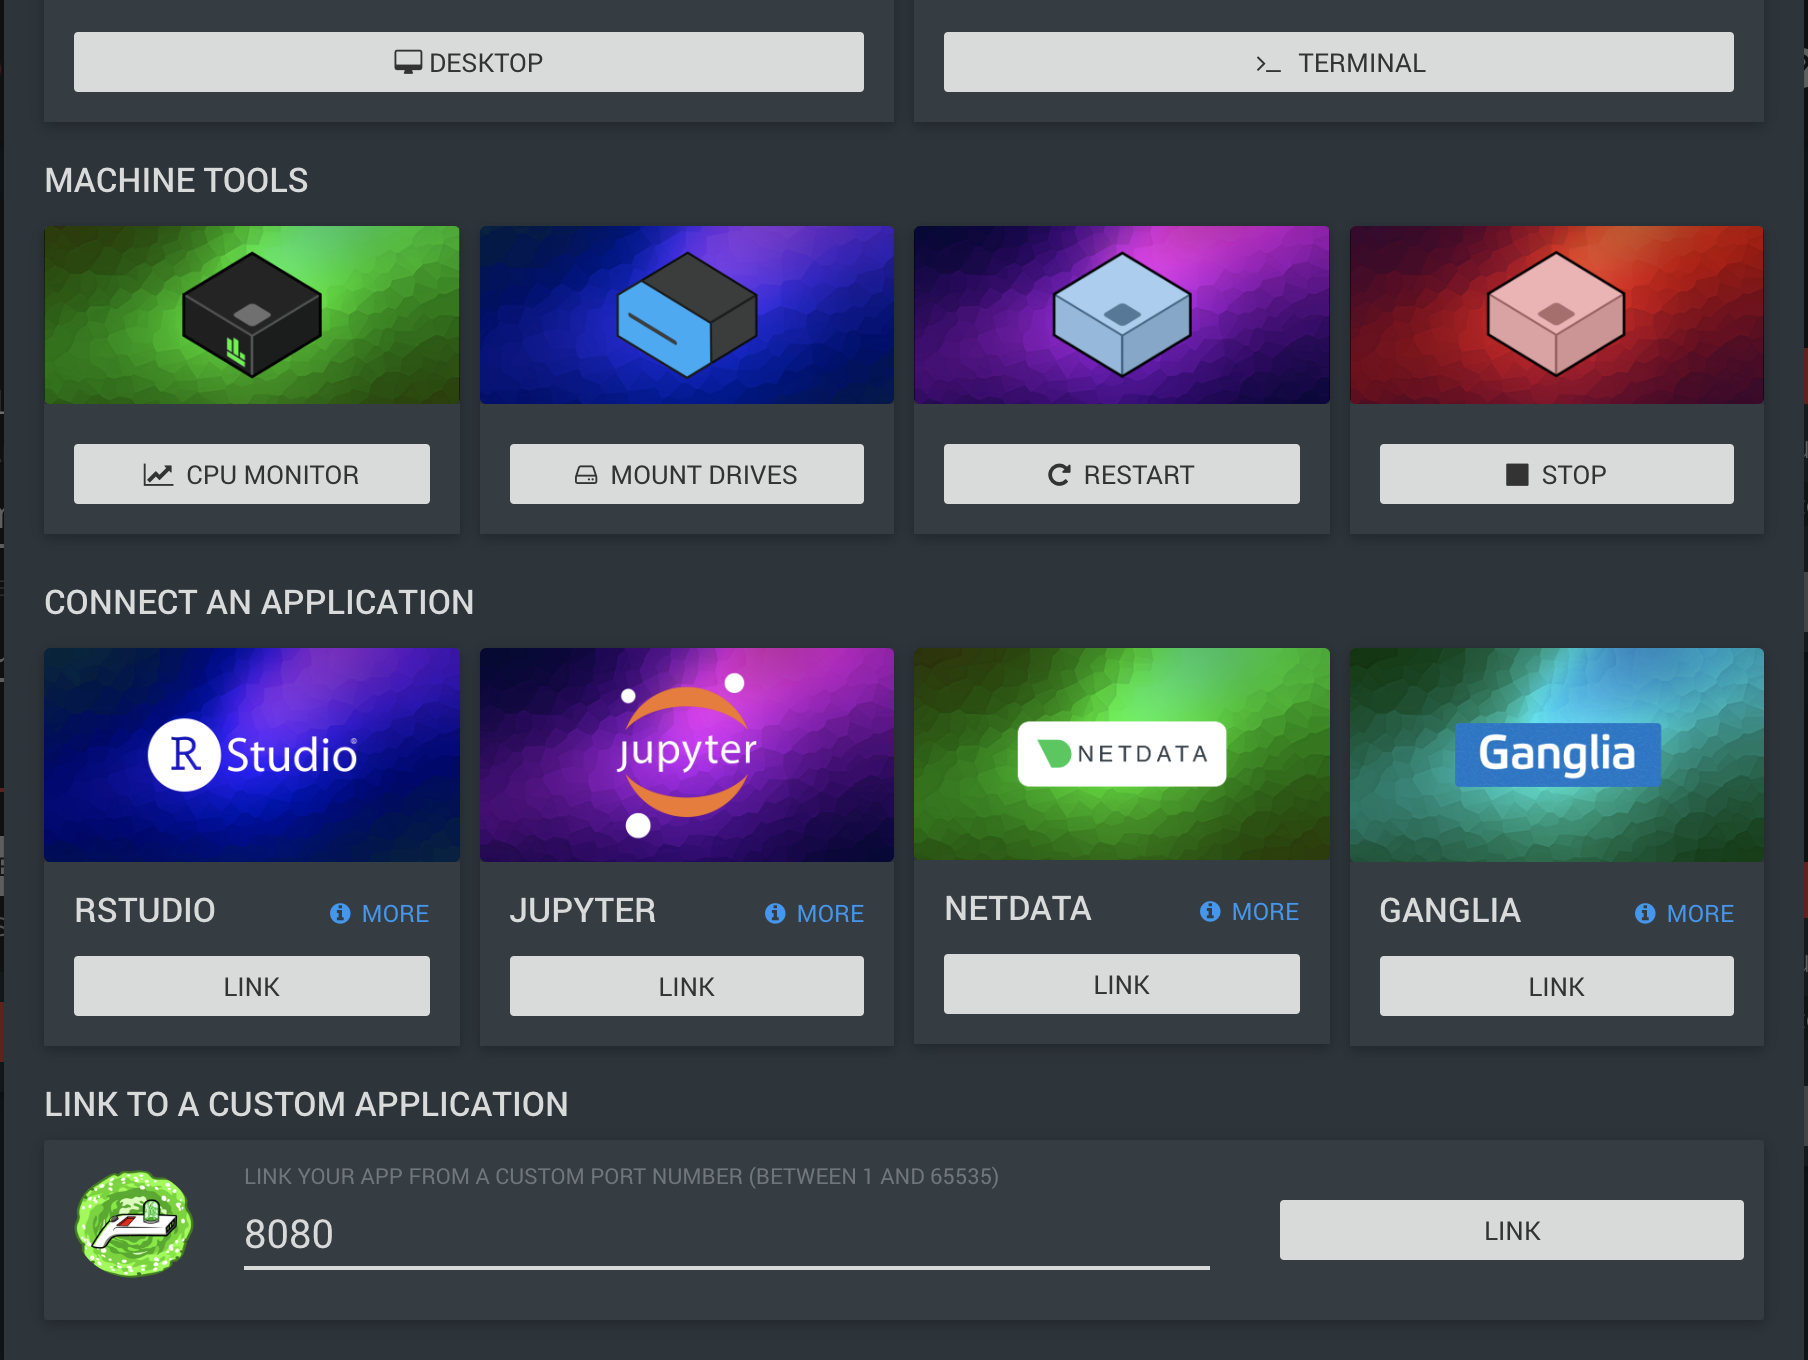Click the CPU Monitor button

[x=252, y=474]
